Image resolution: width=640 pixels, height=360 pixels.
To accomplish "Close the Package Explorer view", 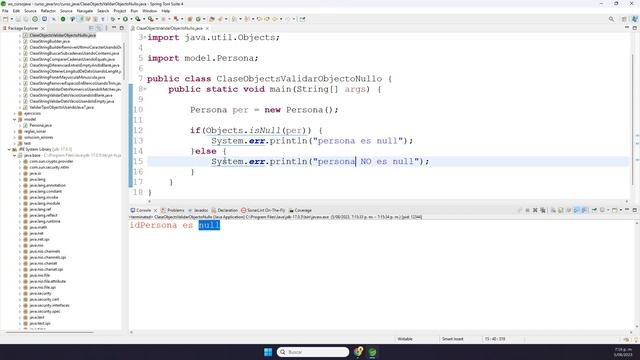I will 43,29.
